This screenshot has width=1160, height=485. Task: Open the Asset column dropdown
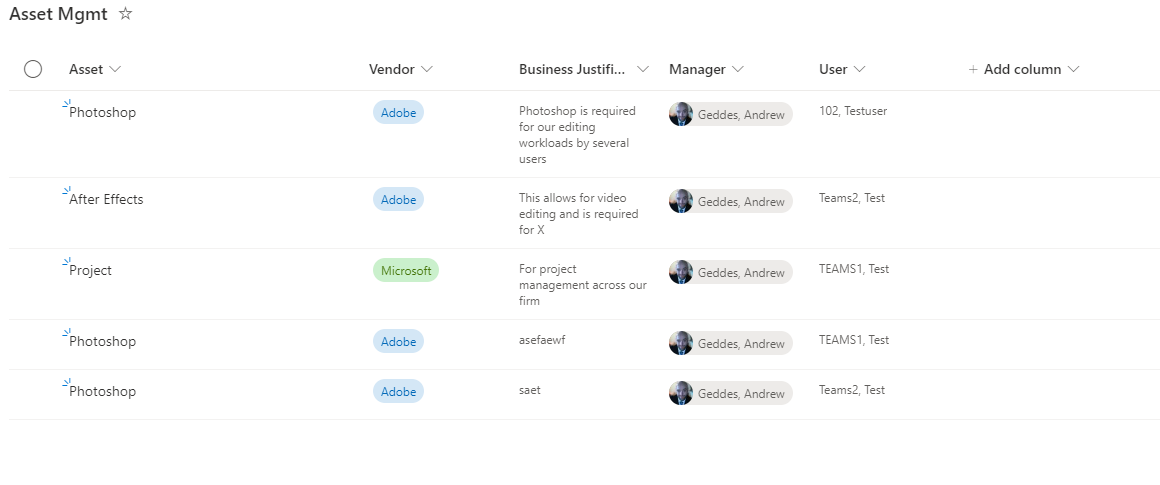click(115, 69)
